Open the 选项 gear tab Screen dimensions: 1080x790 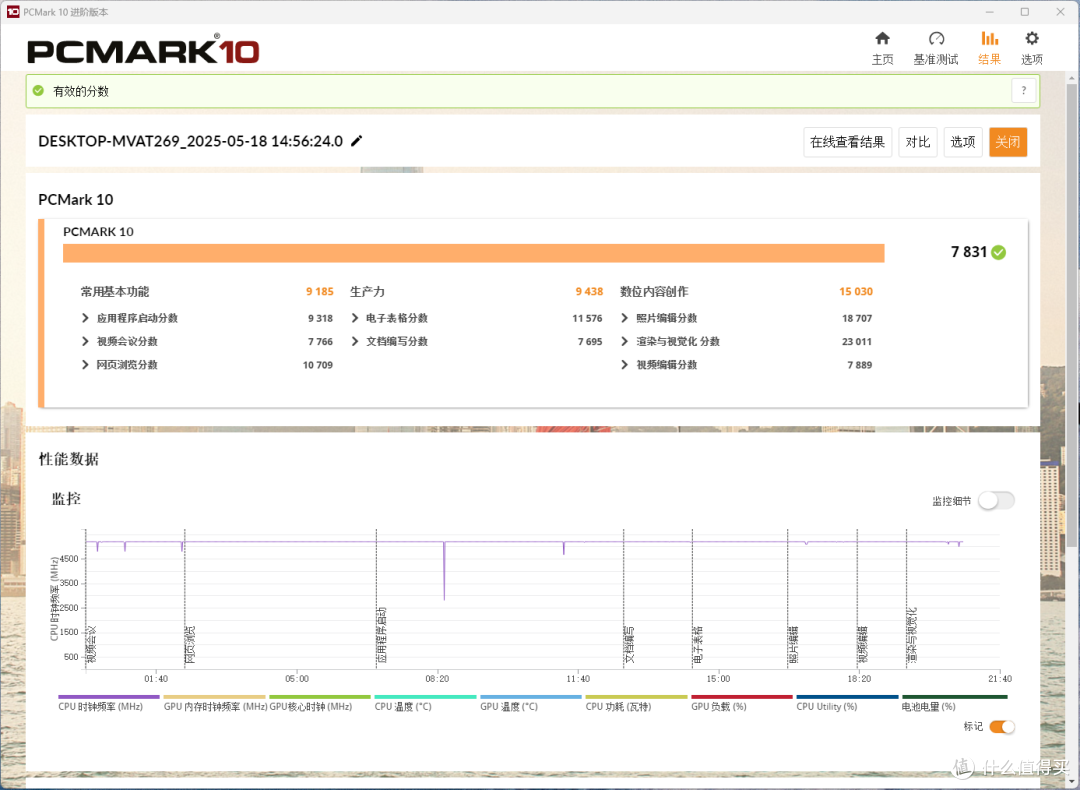[1031, 48]
